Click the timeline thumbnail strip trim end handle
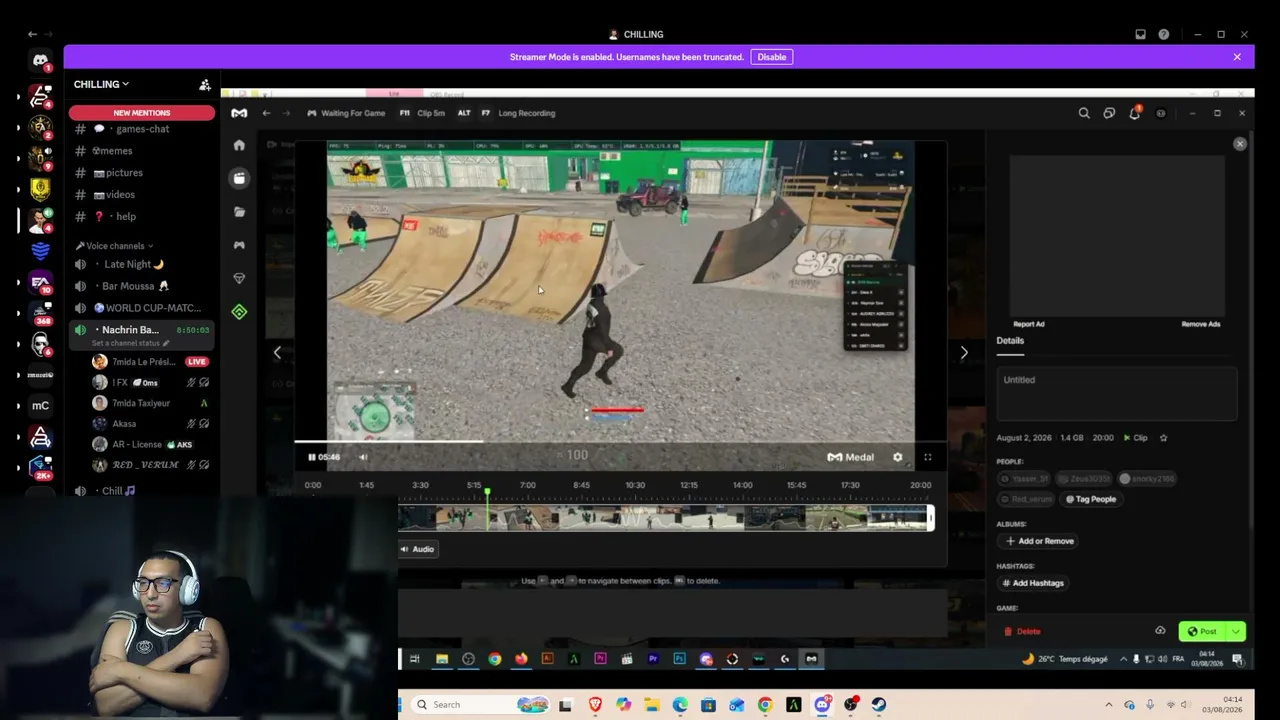The height and width of the screenshot is (720, 1280). point(930,517)
